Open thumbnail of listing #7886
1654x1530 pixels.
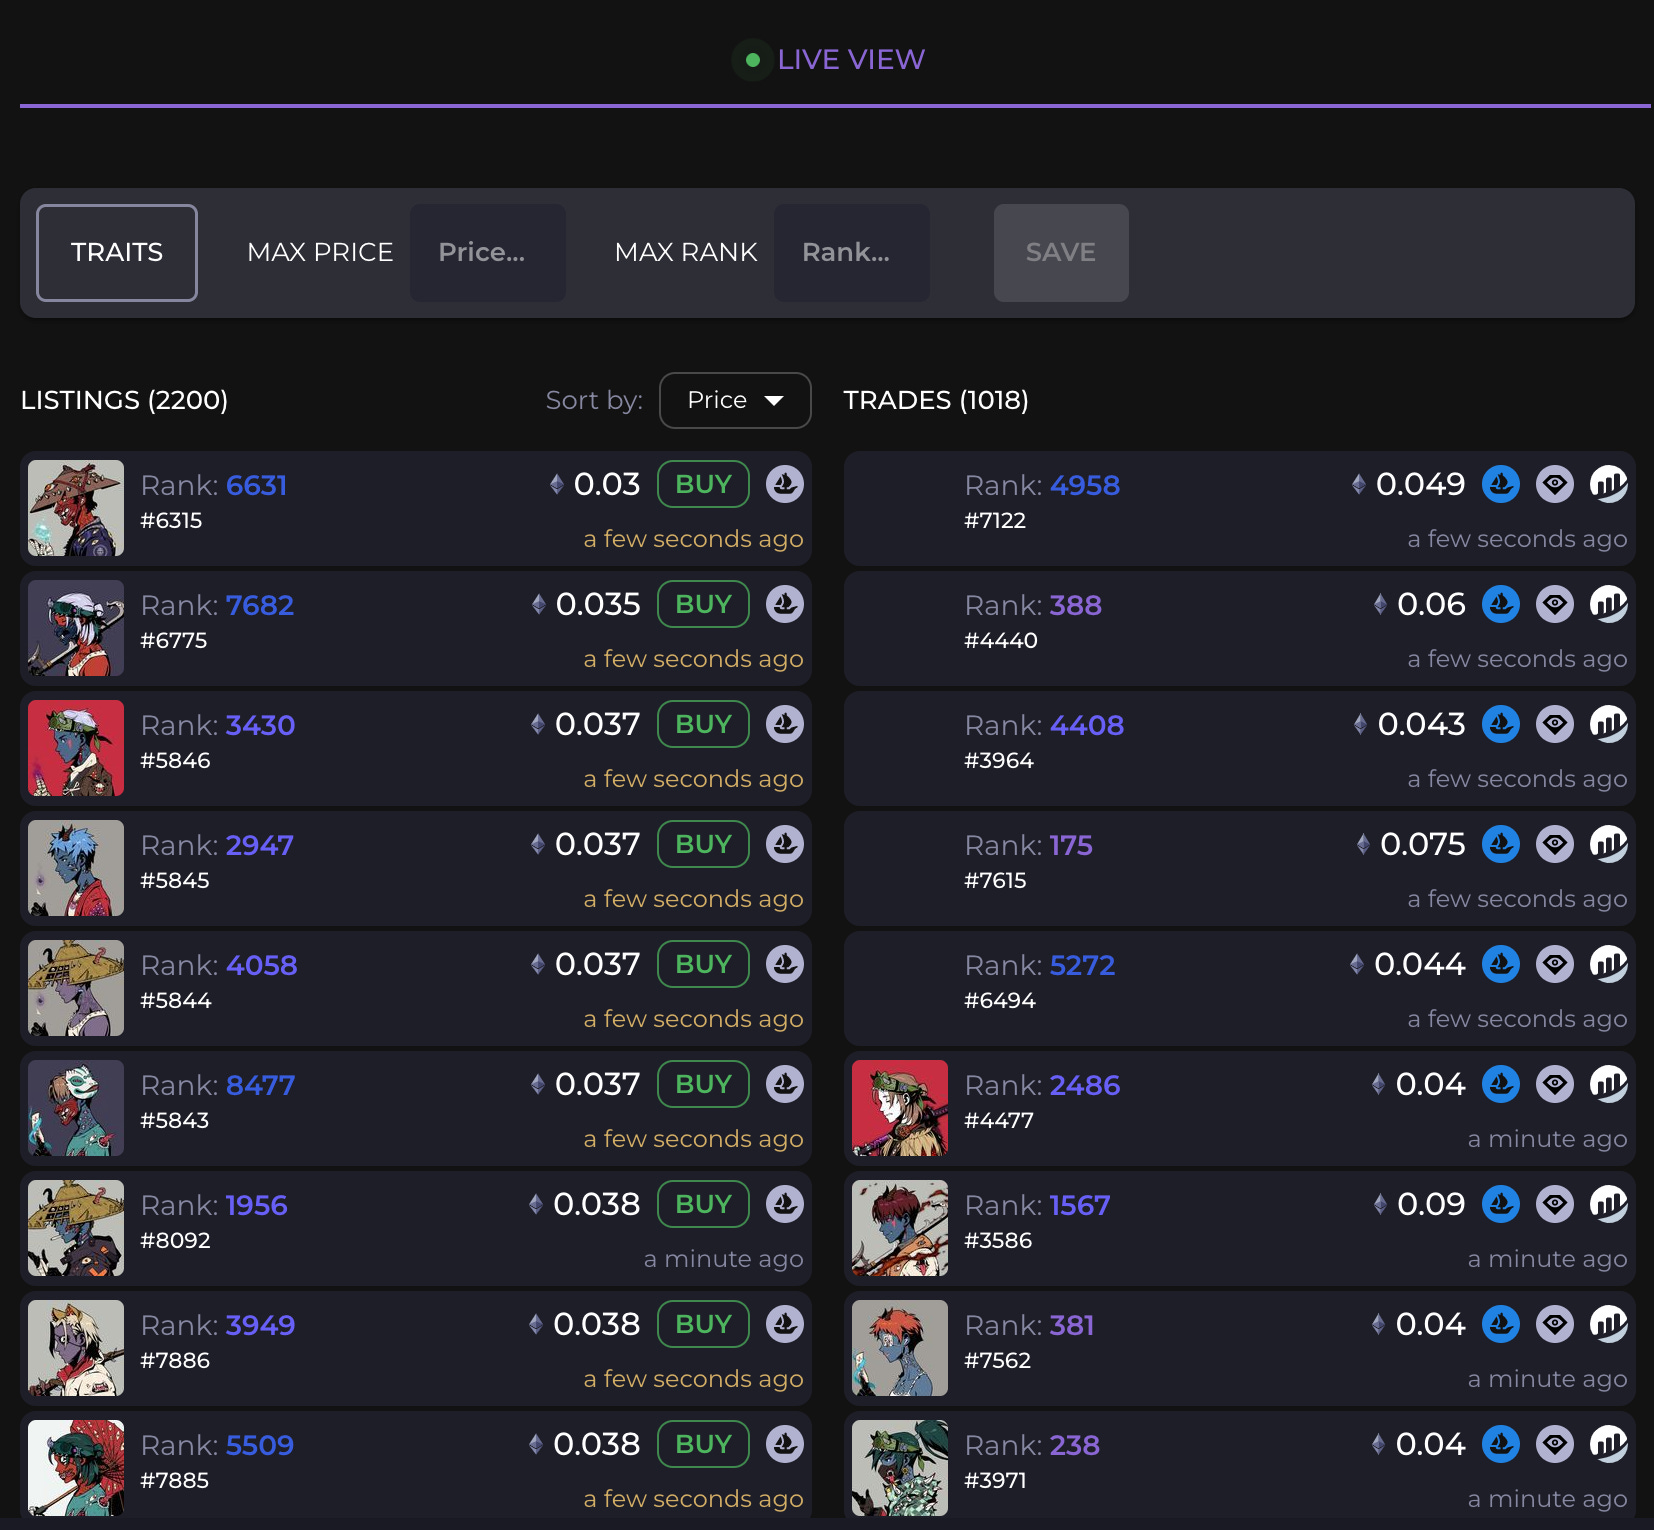pyautogui.click(x=76, y=1348)
